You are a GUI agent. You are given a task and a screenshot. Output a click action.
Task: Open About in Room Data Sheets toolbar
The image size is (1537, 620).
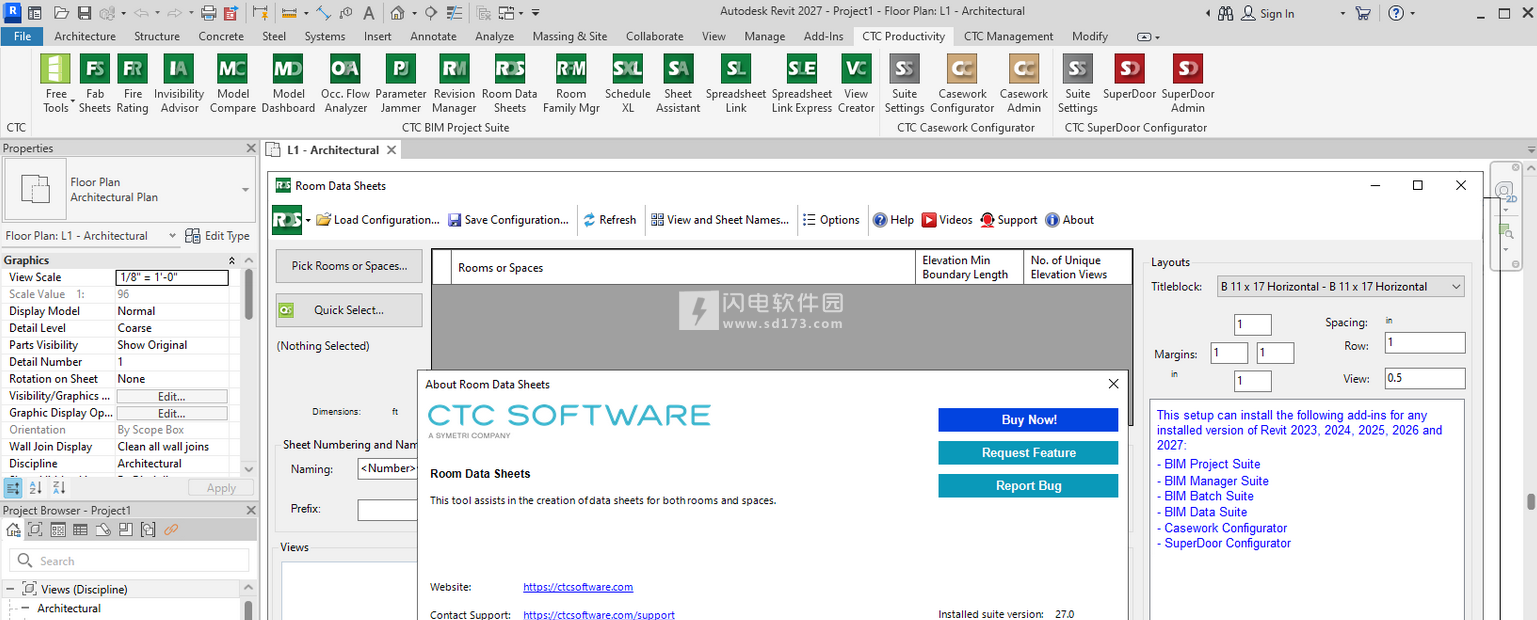click(1069, 220)
